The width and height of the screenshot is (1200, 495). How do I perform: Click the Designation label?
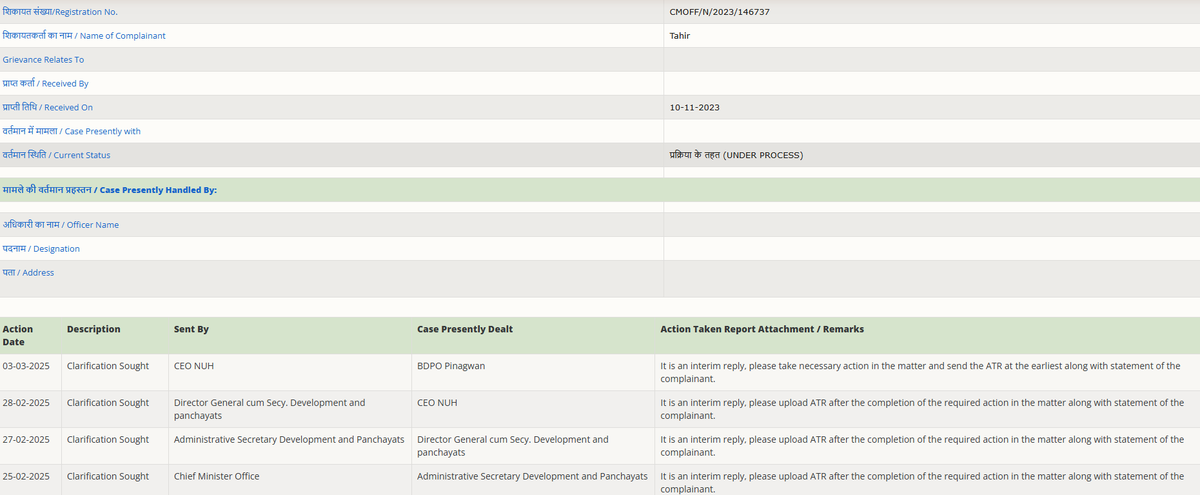tap(41, 249)
